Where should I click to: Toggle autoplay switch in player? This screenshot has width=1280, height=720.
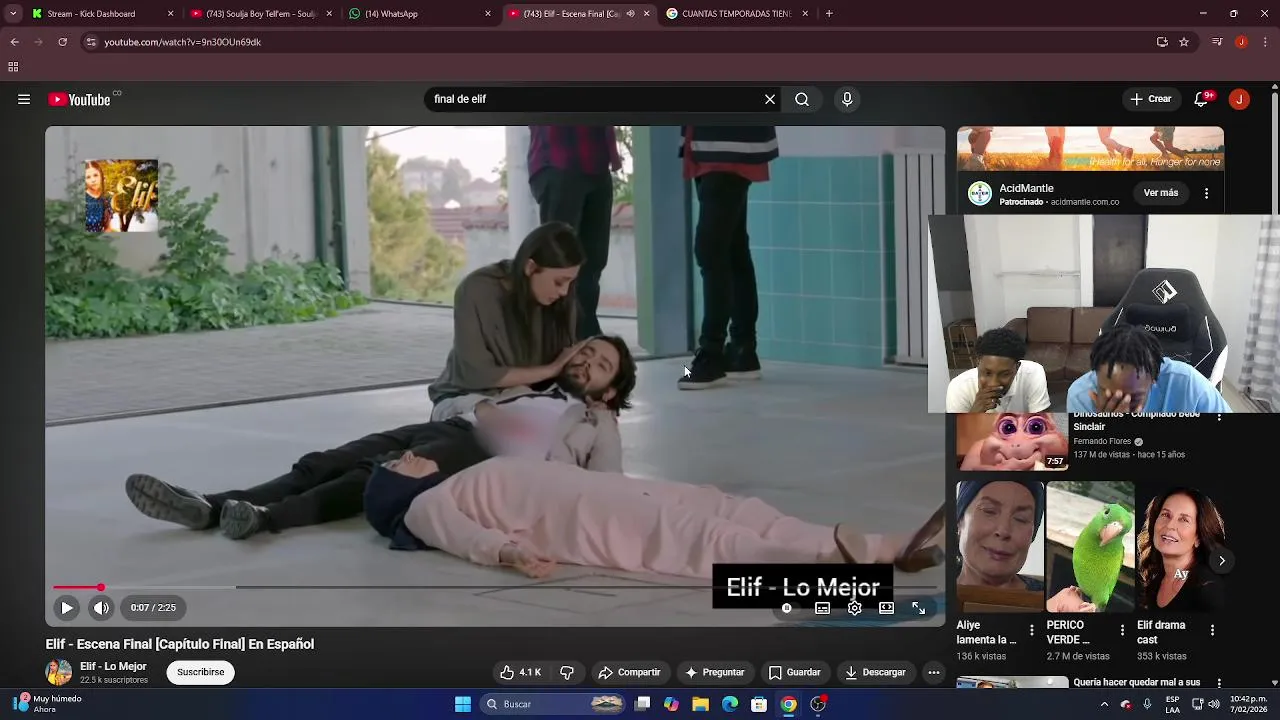787,608
